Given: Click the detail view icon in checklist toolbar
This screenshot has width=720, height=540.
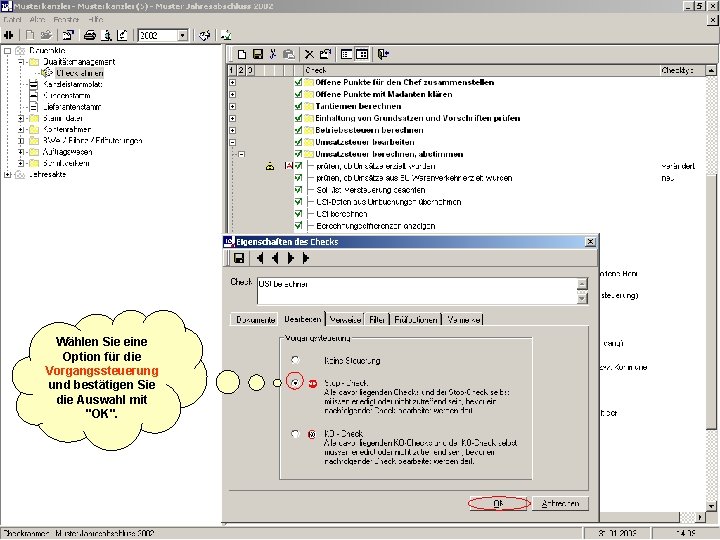Looking at the screenshot, I should coord(362,54).
